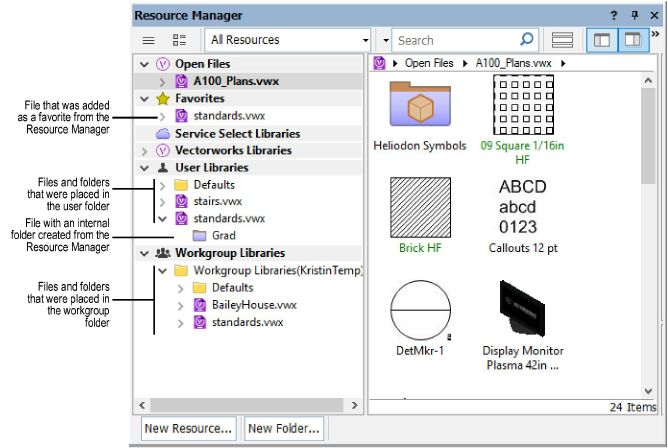Collapse Workgroup Libraries(KristinTemp) folder

[162, 271]
